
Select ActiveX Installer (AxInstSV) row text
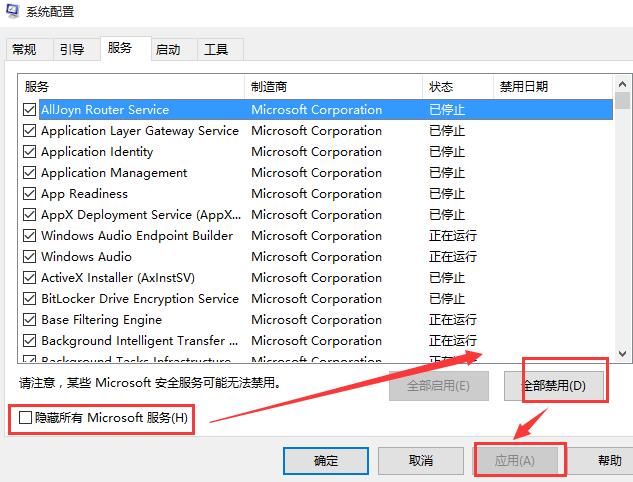118,277
